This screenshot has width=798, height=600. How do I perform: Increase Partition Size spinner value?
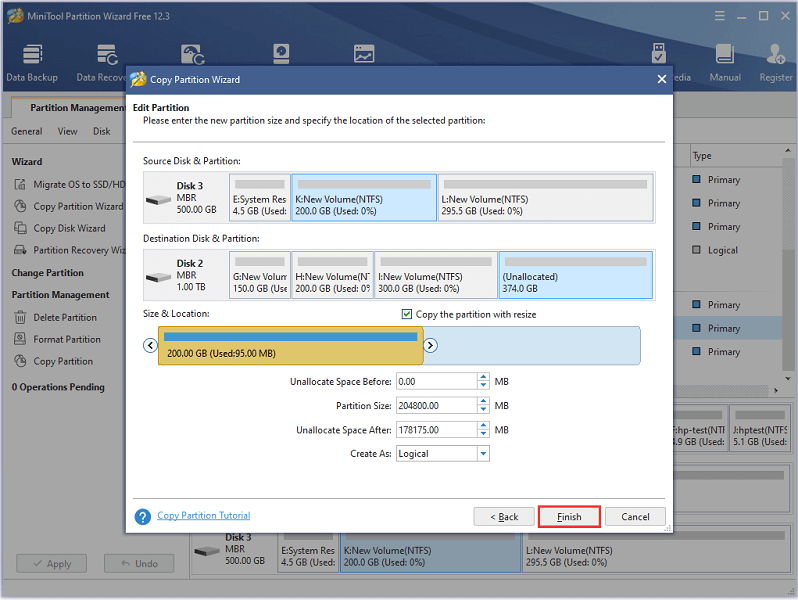[483, 402]
